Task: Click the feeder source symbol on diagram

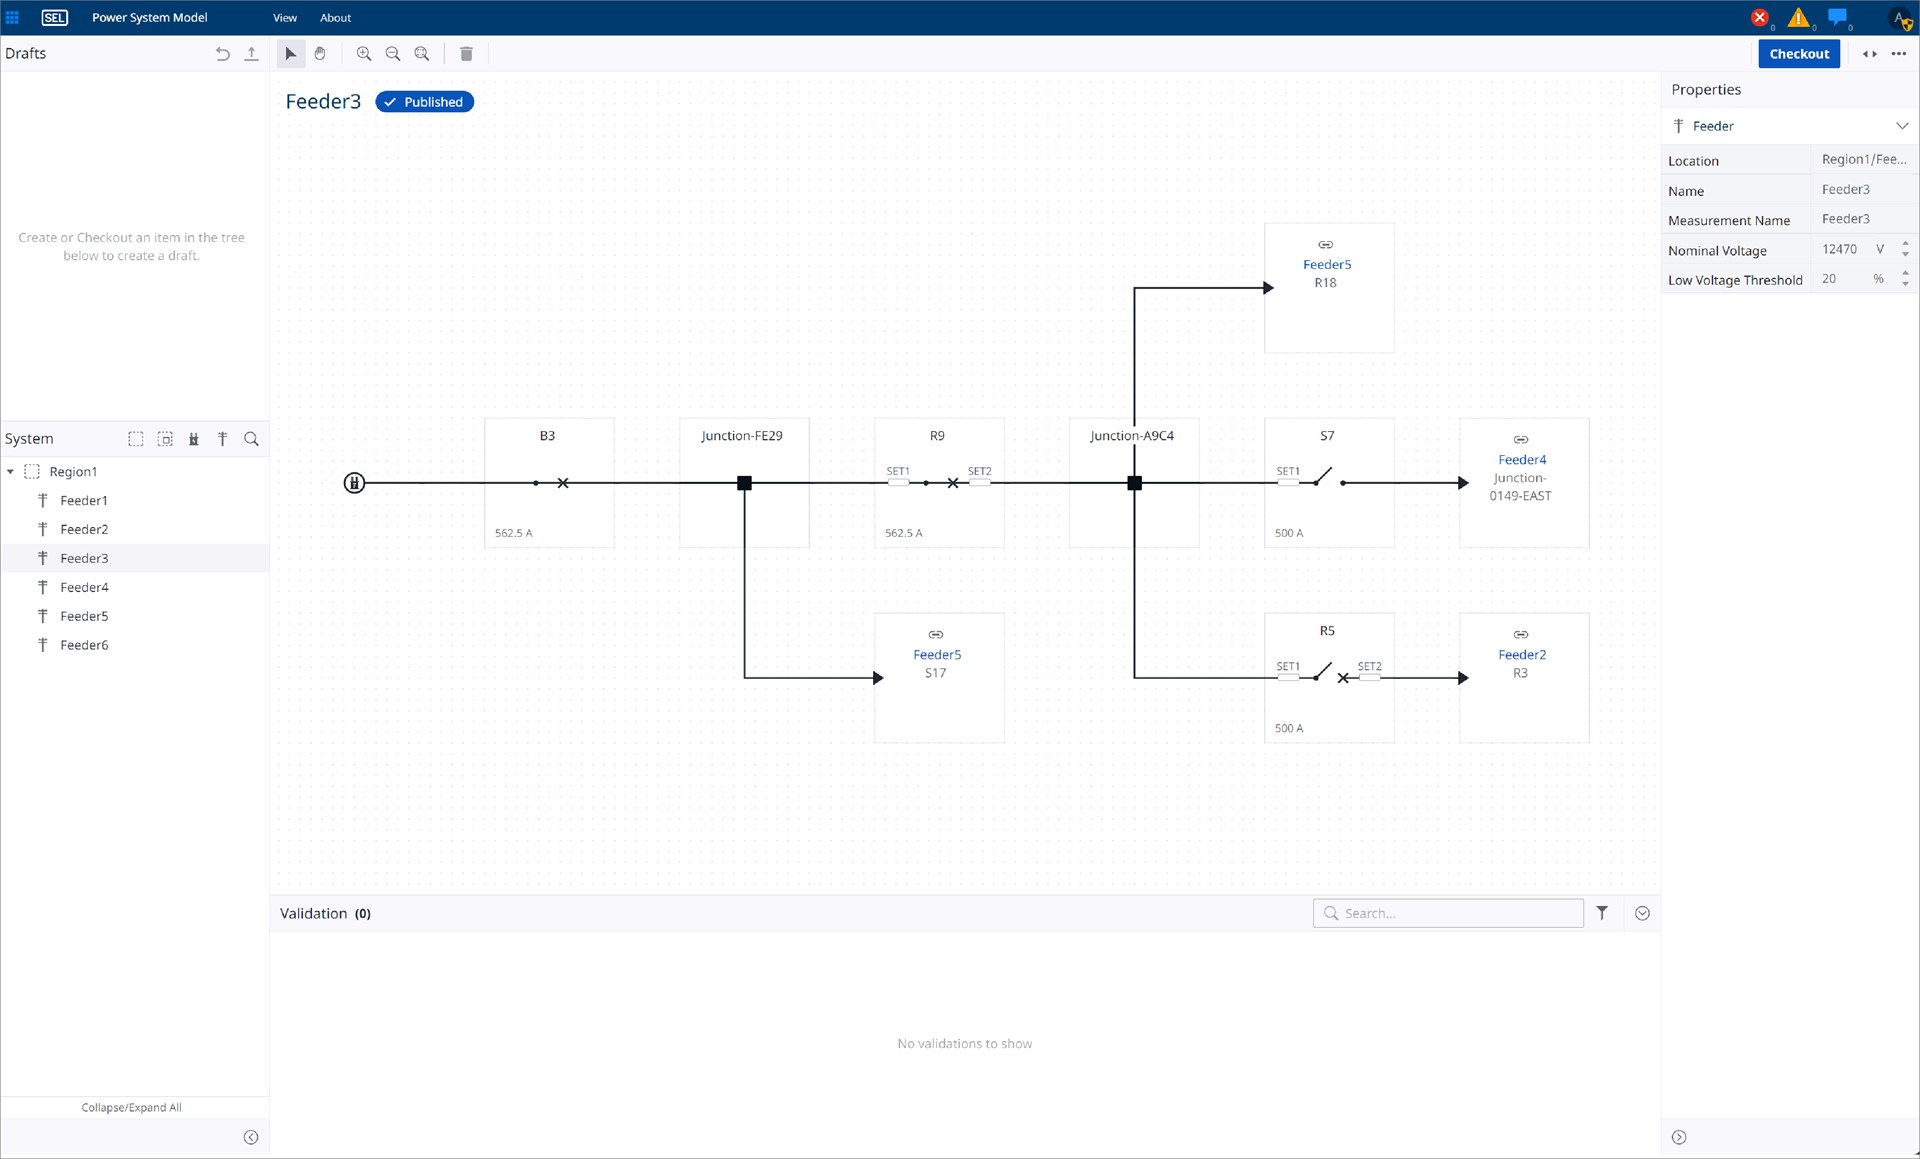Action: coord(354,484)
